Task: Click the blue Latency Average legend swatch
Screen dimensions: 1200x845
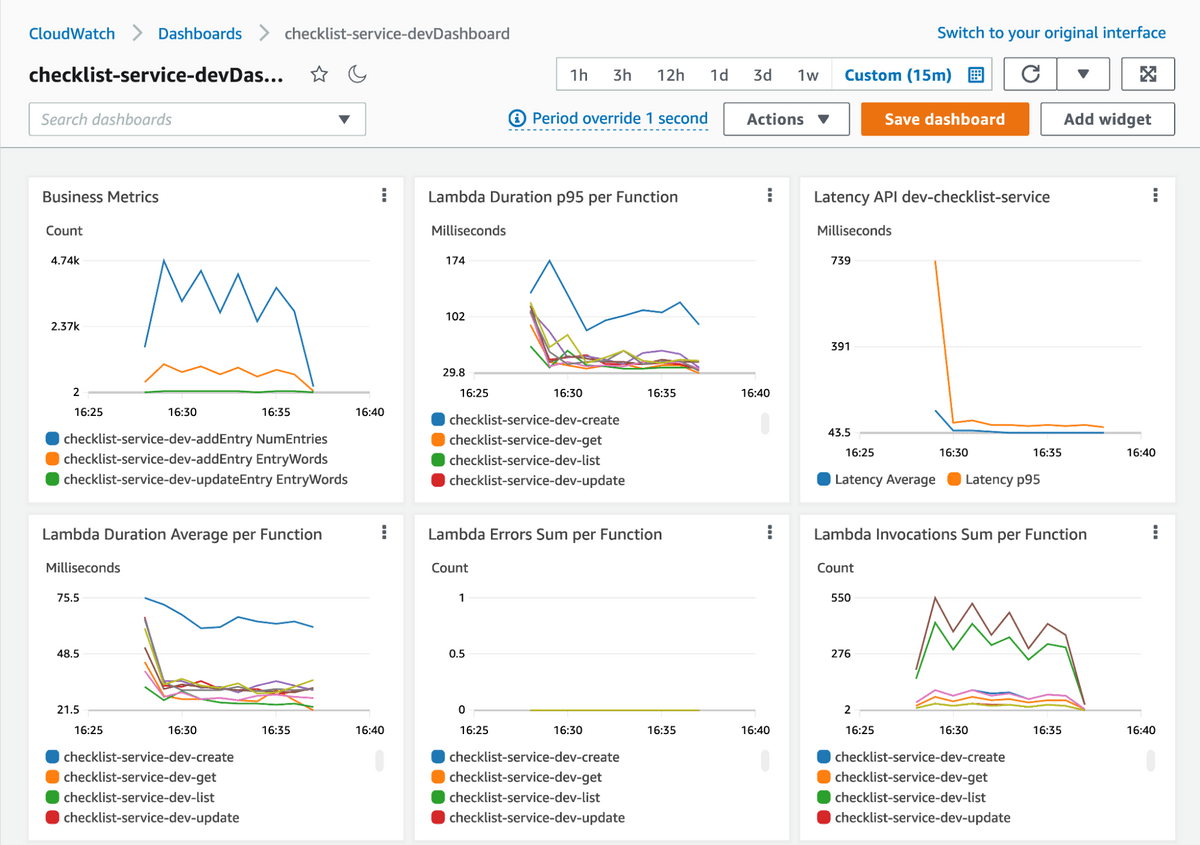Action: [824, 479]
